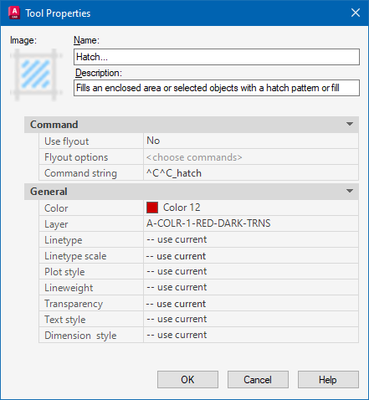Collapse the General section arrow
Screen dimensions: 369x400
tap(349, 191)
